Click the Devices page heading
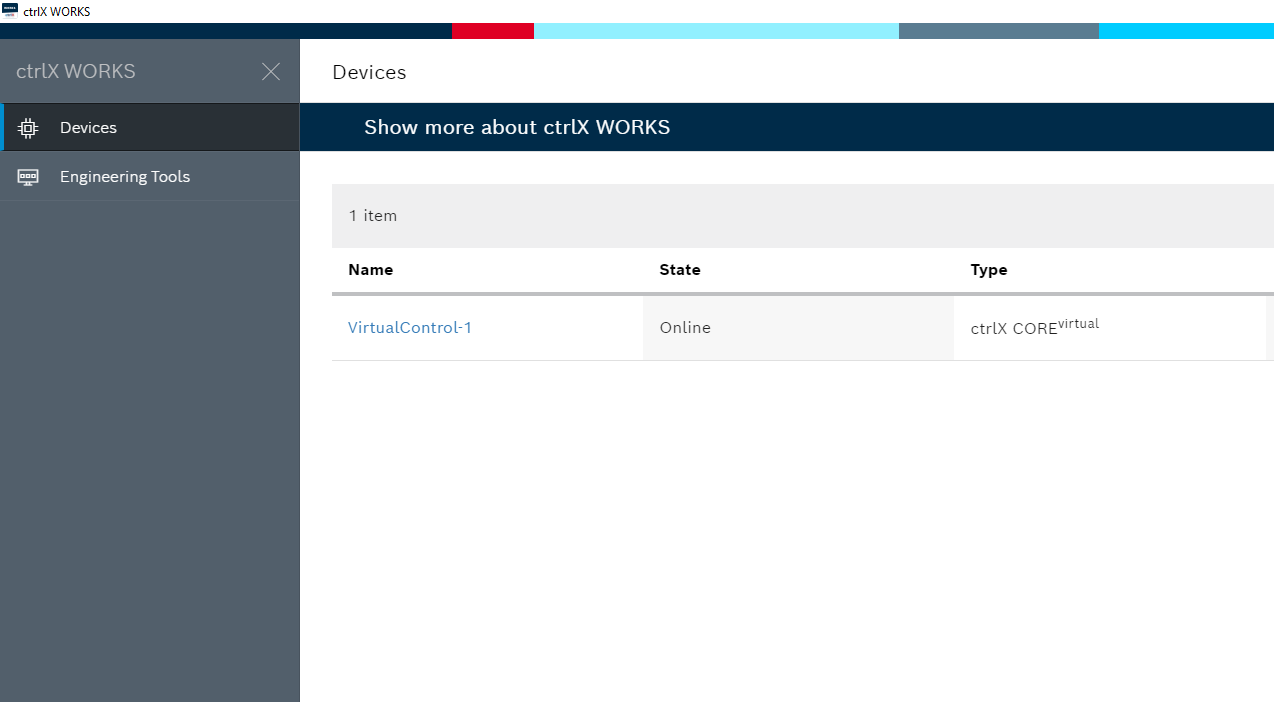 [369, 72]
